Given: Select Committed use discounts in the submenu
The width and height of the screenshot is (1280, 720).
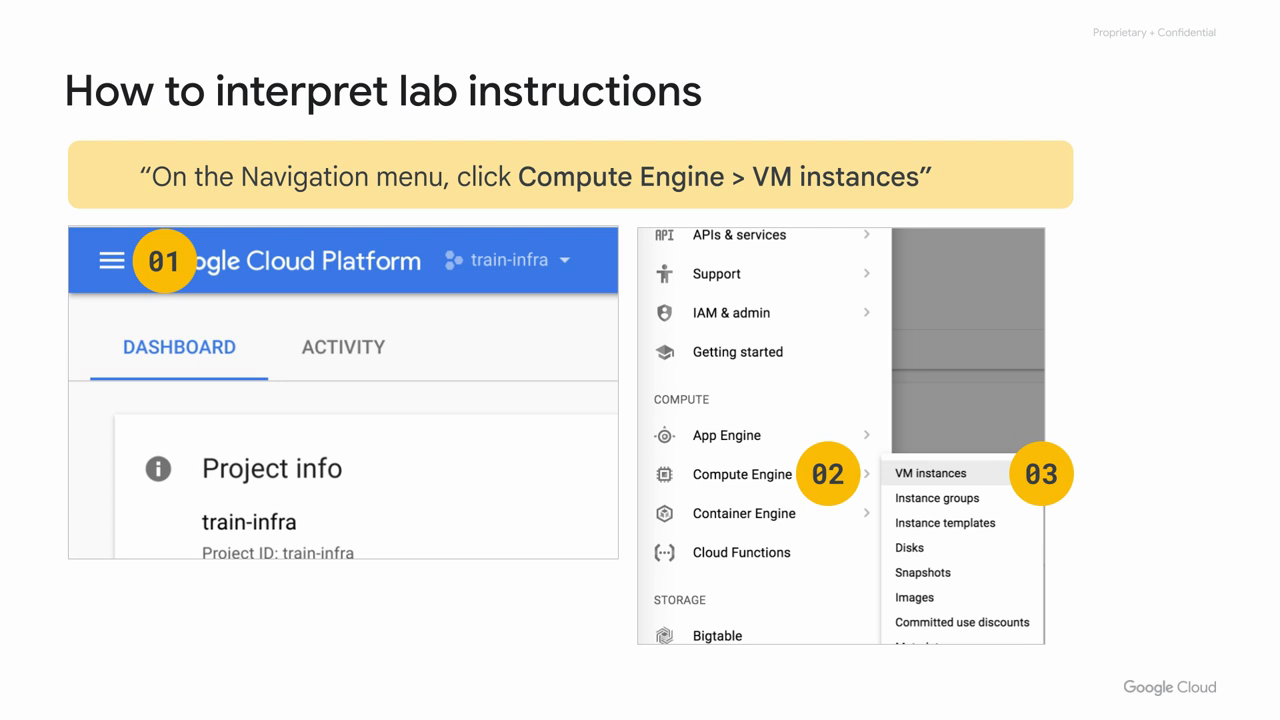Looking at the screenshot, I should click(x=962, y=622).
